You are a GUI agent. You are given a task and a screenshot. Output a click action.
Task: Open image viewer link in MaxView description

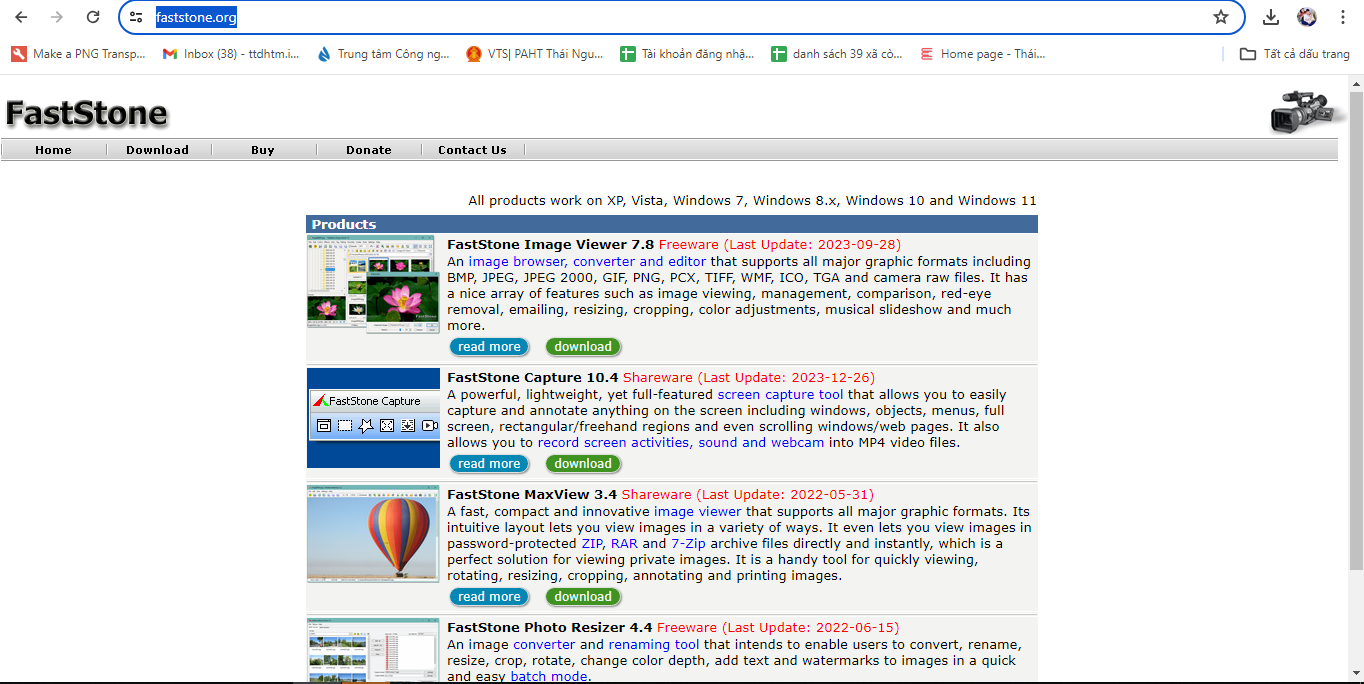(x=698, y=512)
